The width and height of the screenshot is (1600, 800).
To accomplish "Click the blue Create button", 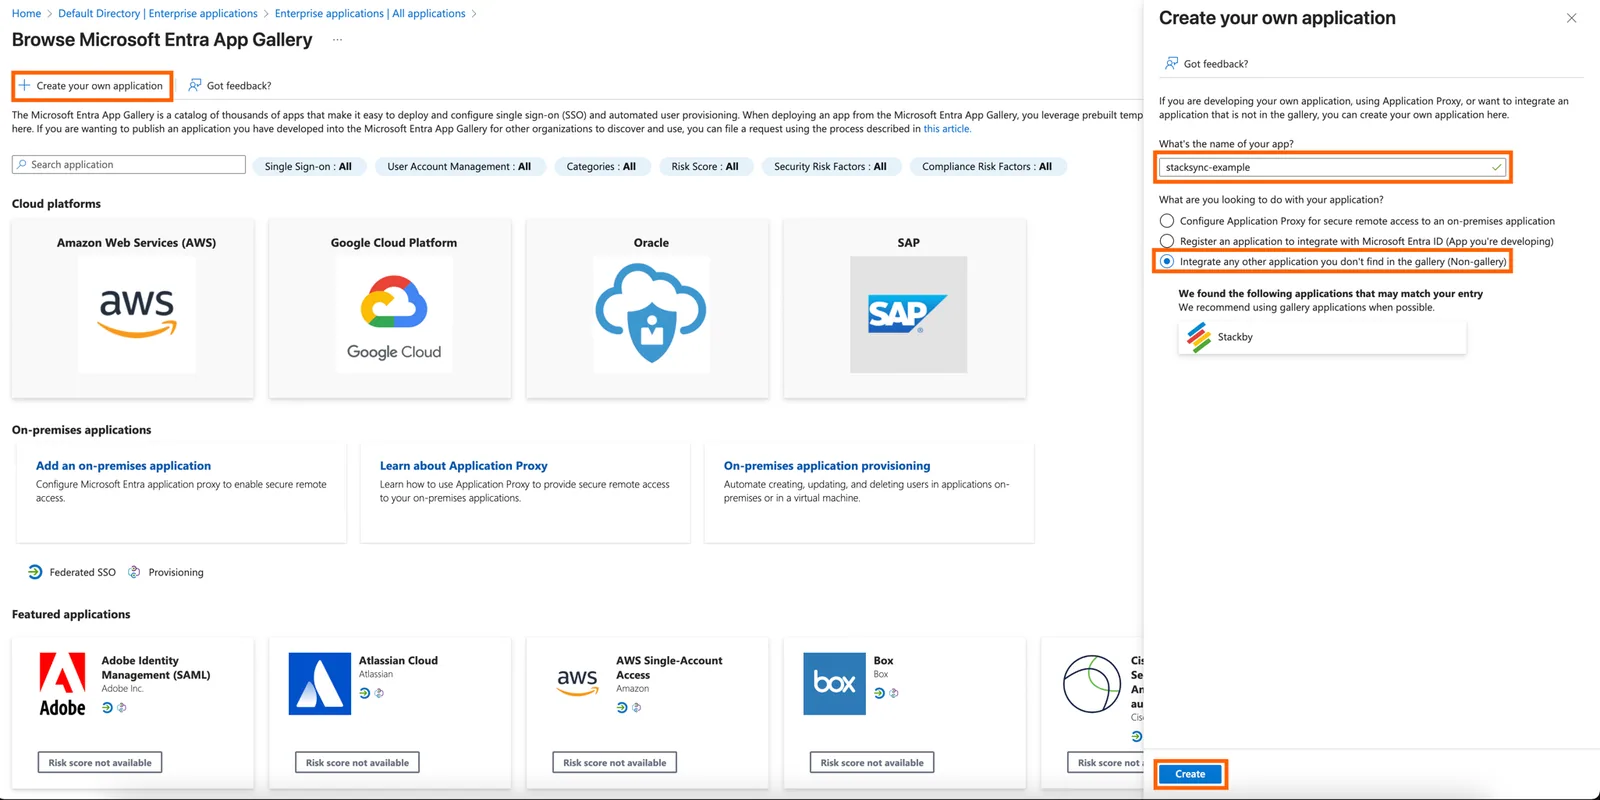I will [x=1190, y=774].
